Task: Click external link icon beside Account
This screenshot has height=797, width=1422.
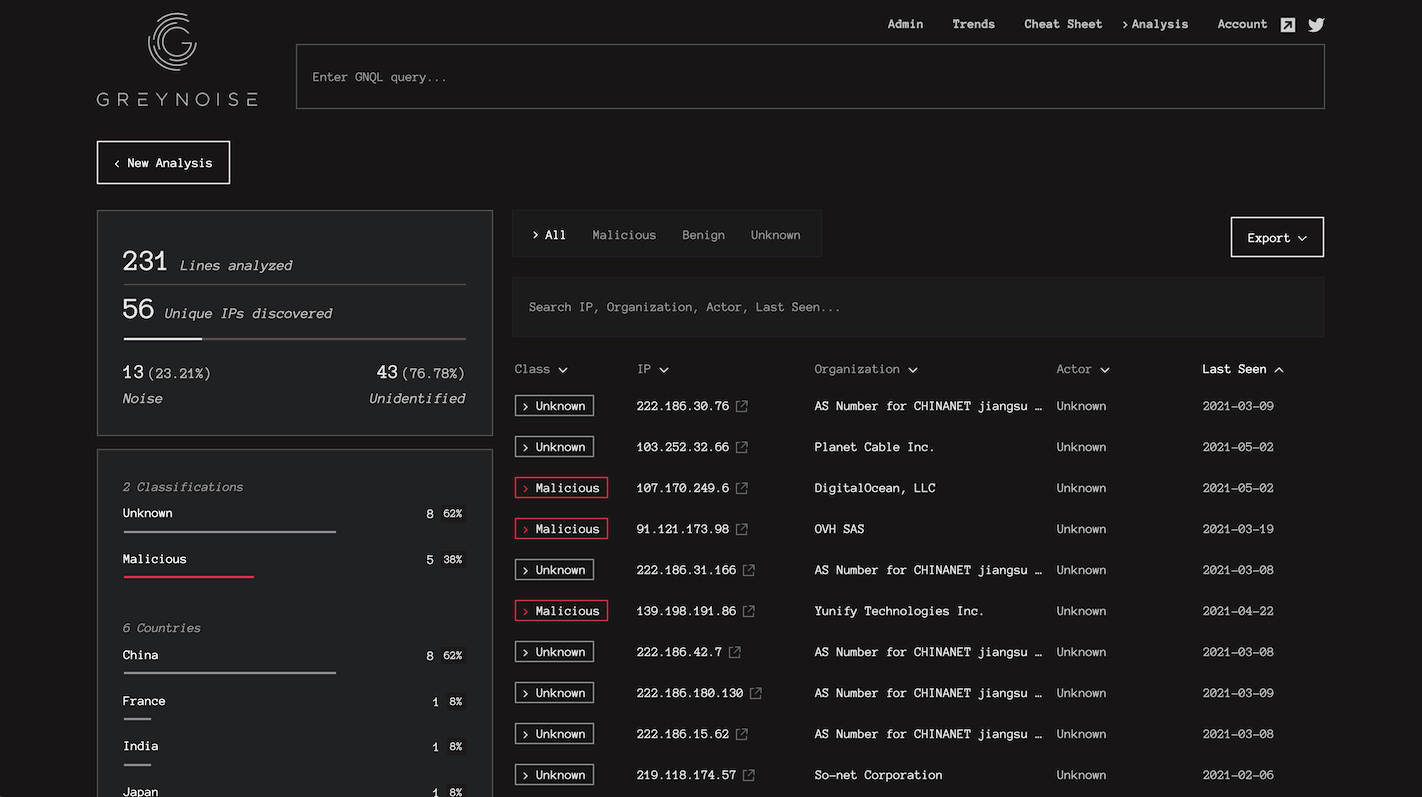Action: 1288,25
